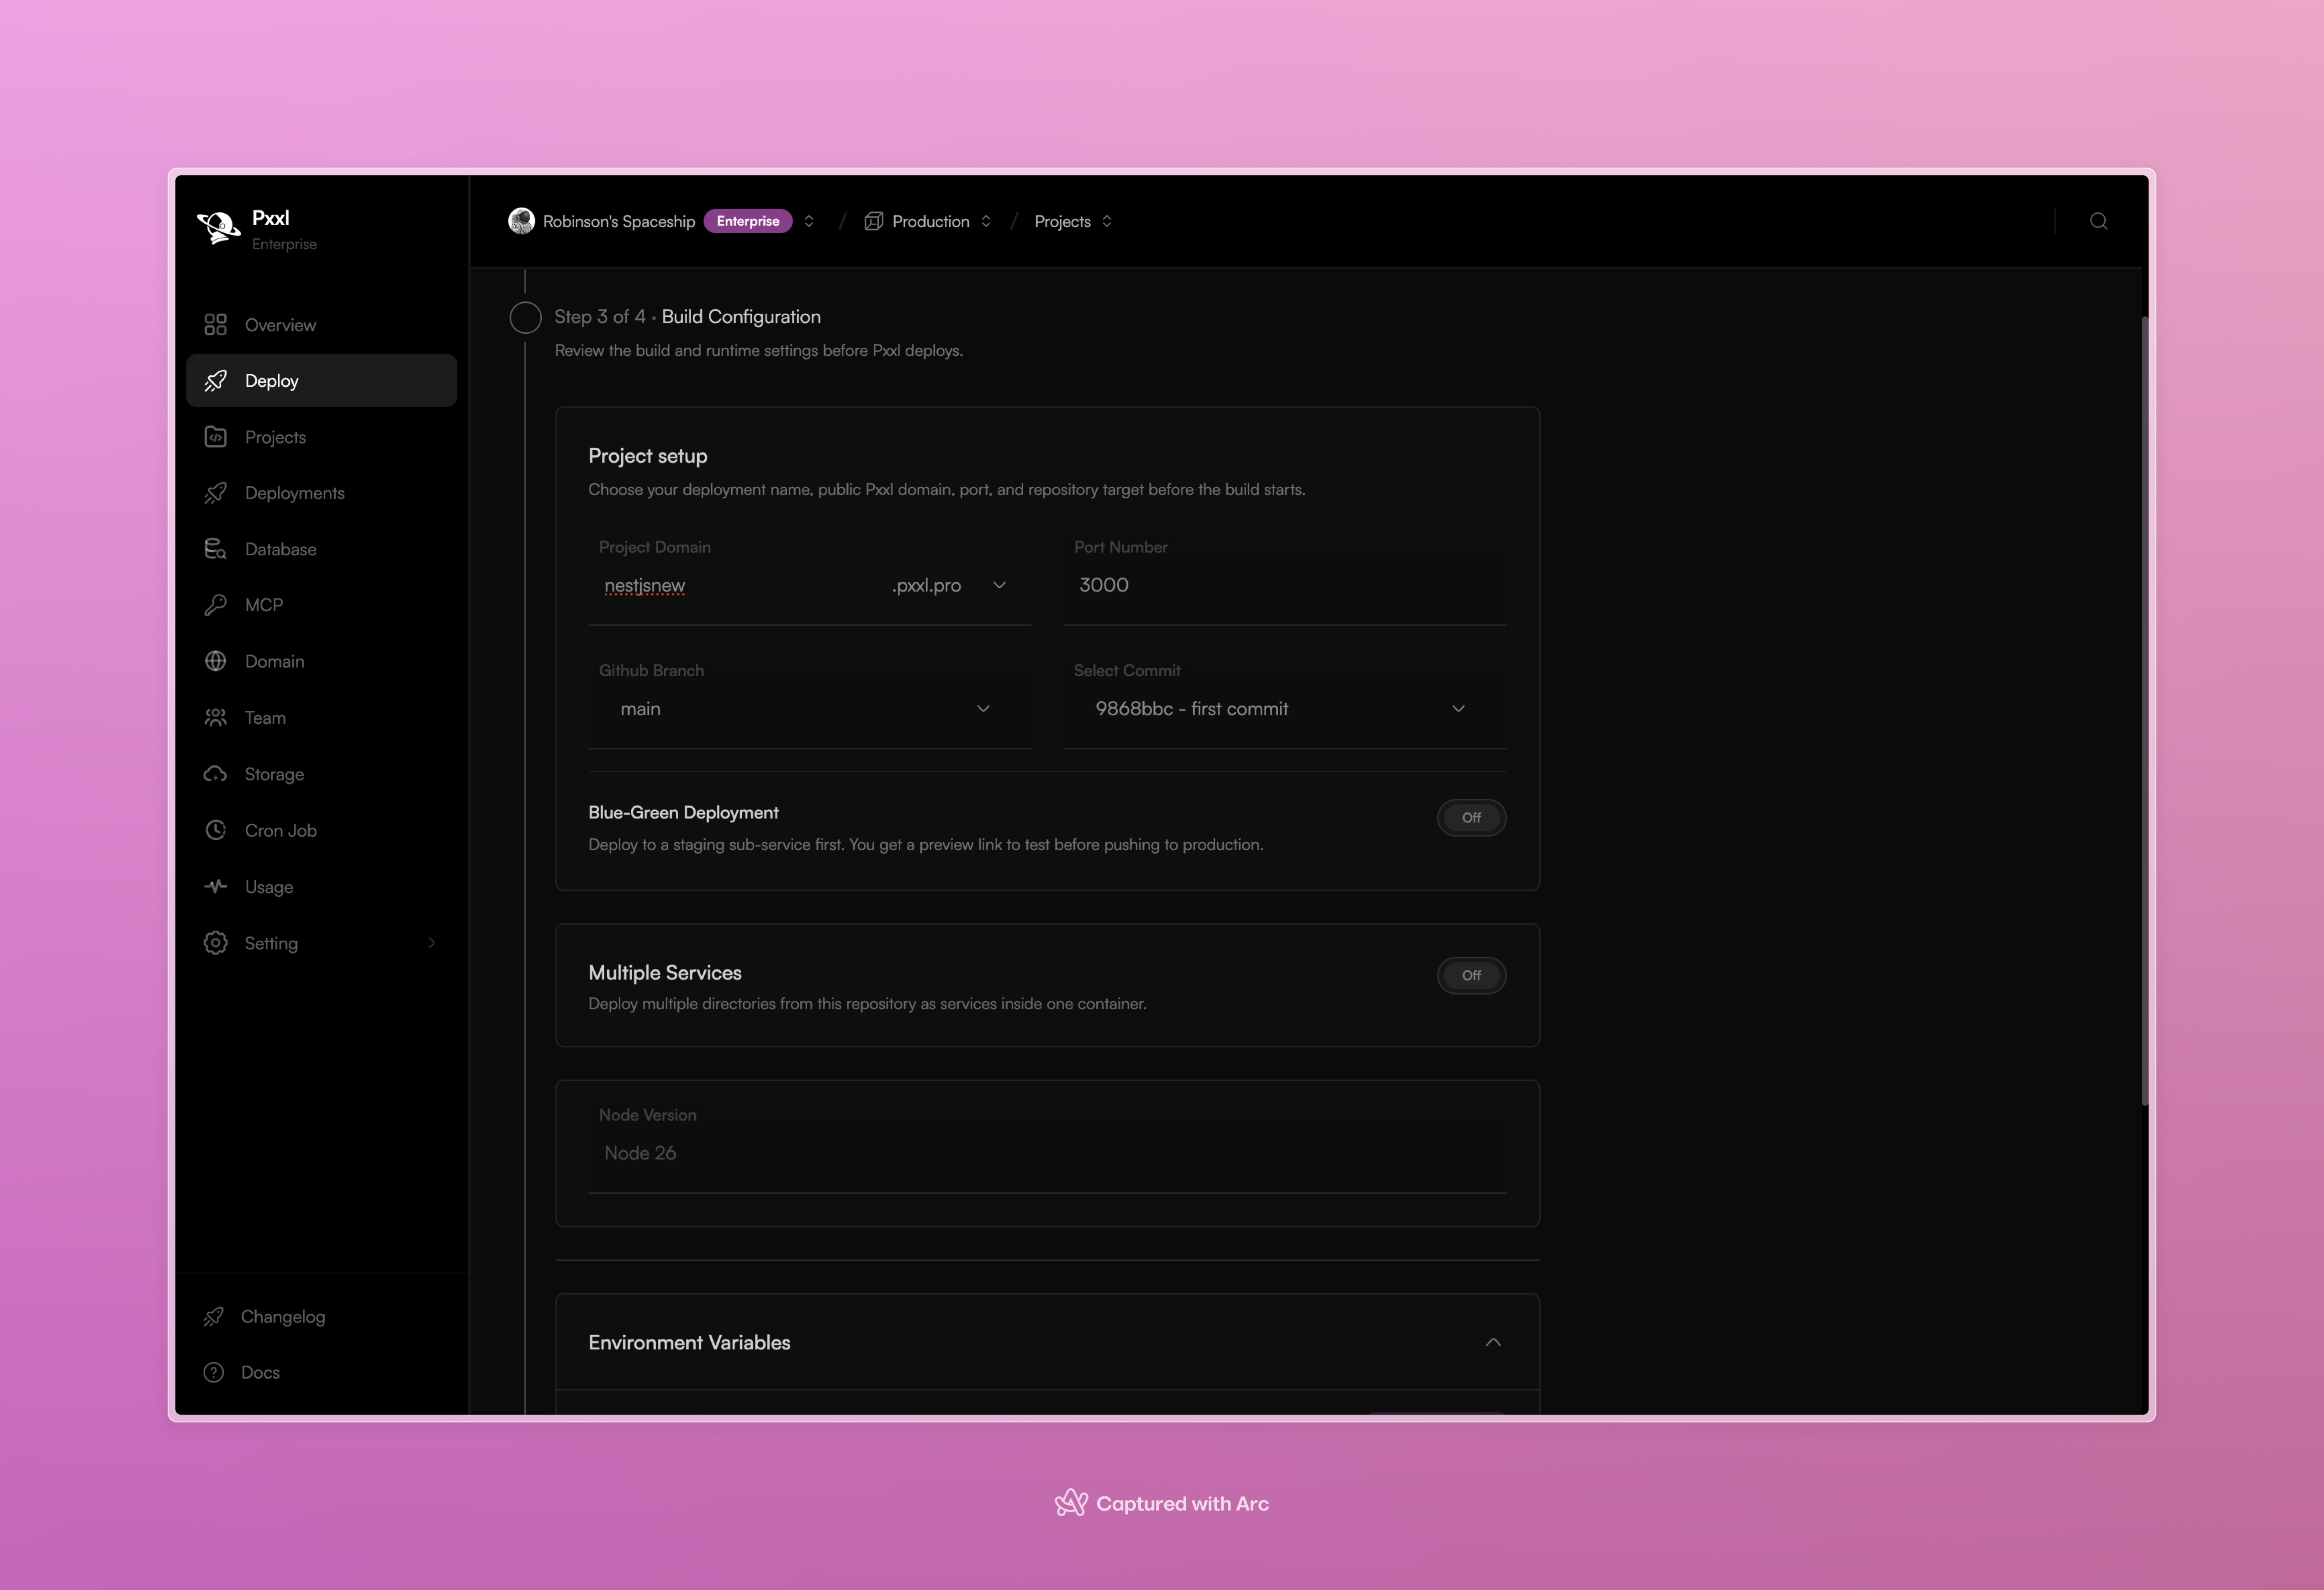The width and height of the screenshot is (2324, 1590).
Task: Click the Projects folder icon
Action: (215, 437)
